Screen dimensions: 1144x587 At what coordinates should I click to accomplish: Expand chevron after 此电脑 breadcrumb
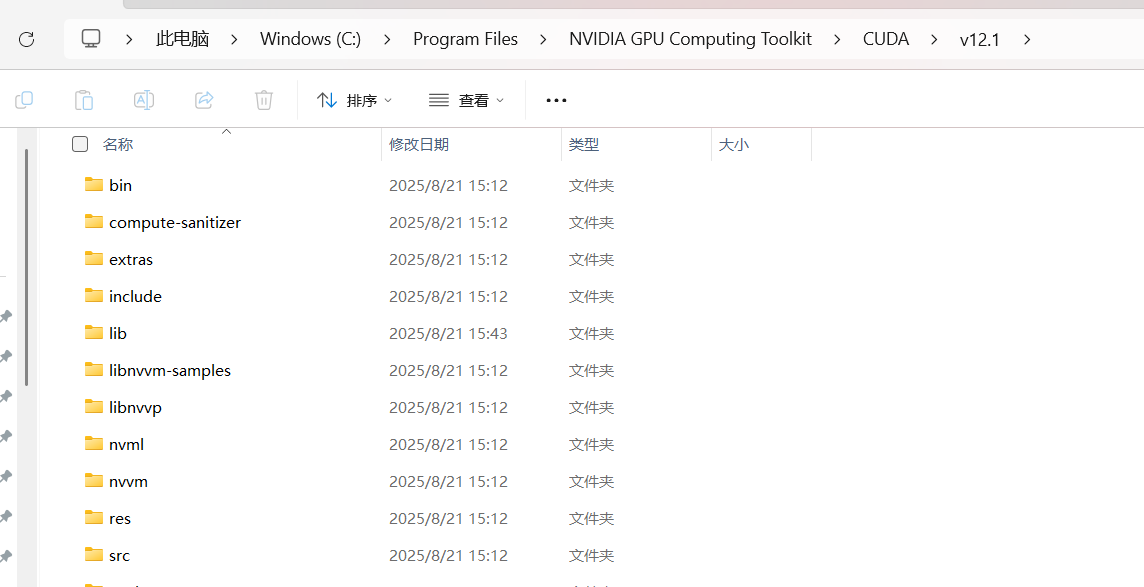234,39
